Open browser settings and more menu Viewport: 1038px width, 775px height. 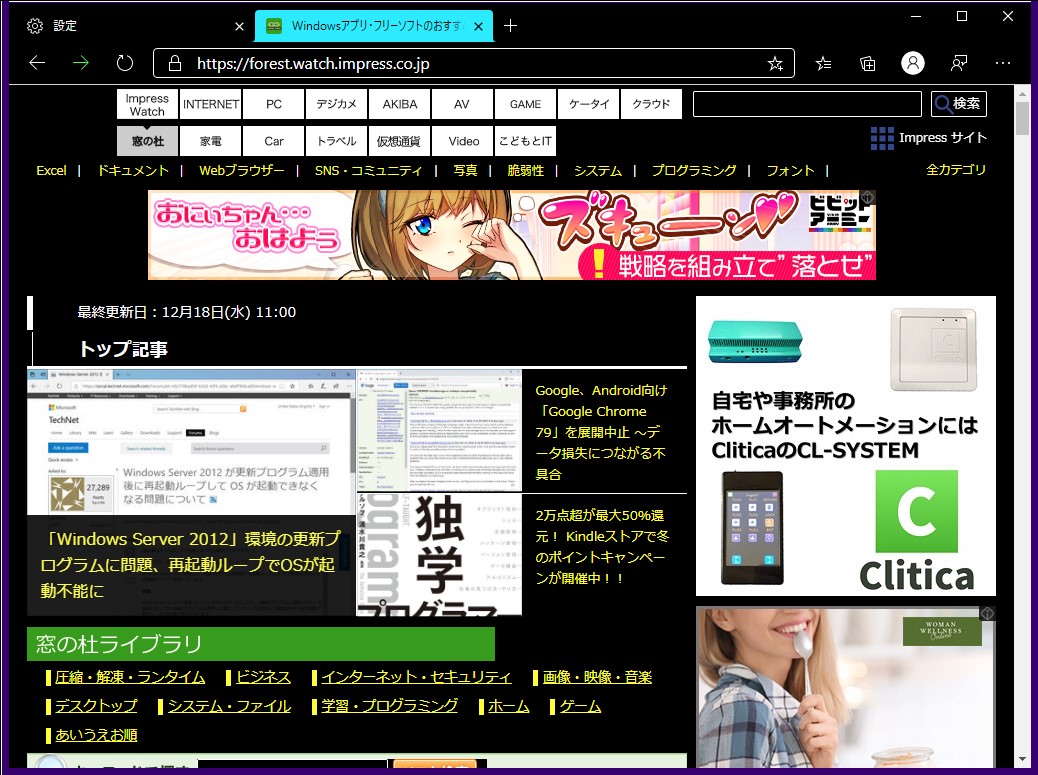click(x=1003, y=64)
